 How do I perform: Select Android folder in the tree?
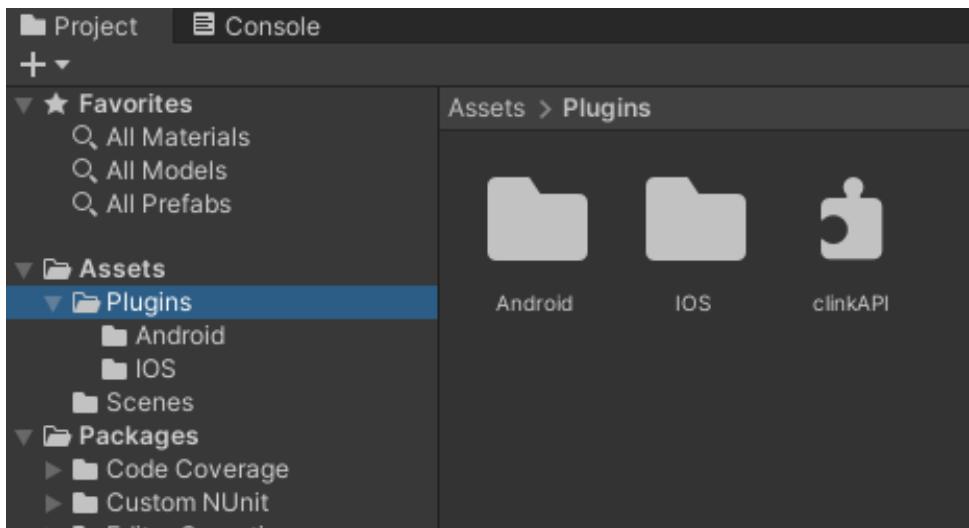(x=179, y=336)
